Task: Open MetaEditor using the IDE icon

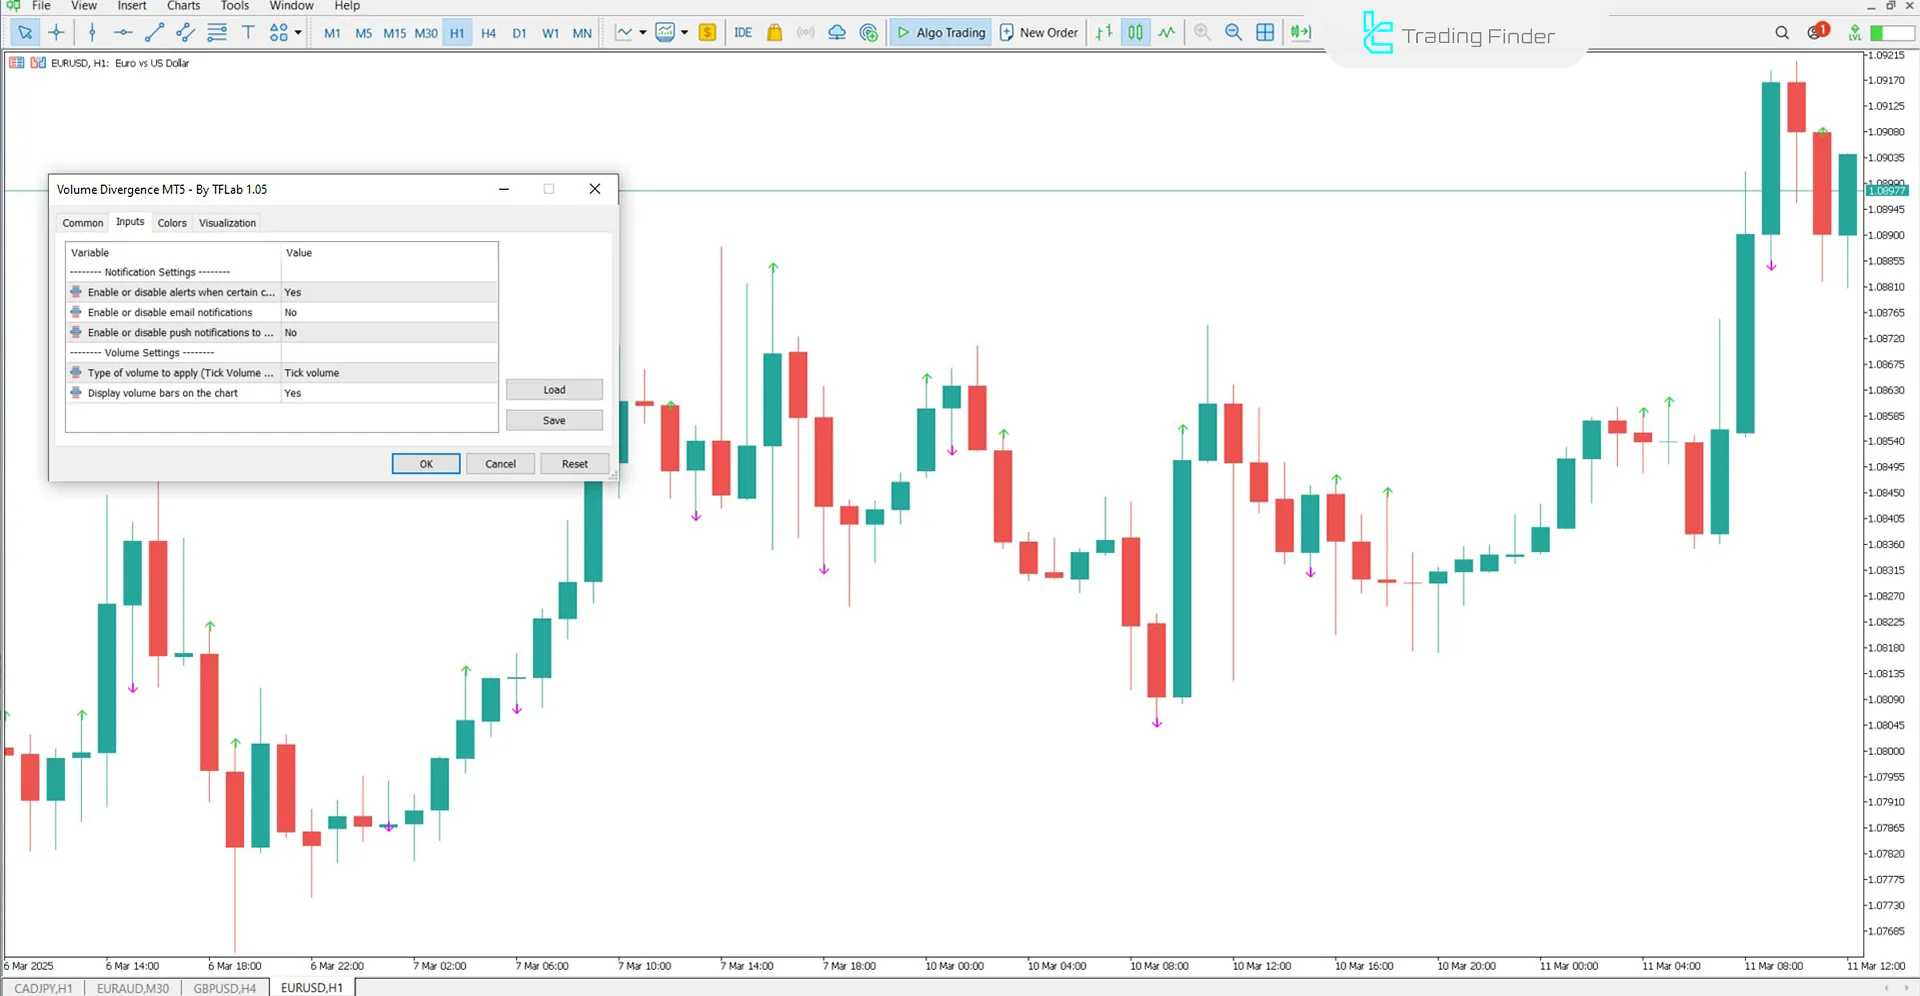Action: click(x=743, y=32)
